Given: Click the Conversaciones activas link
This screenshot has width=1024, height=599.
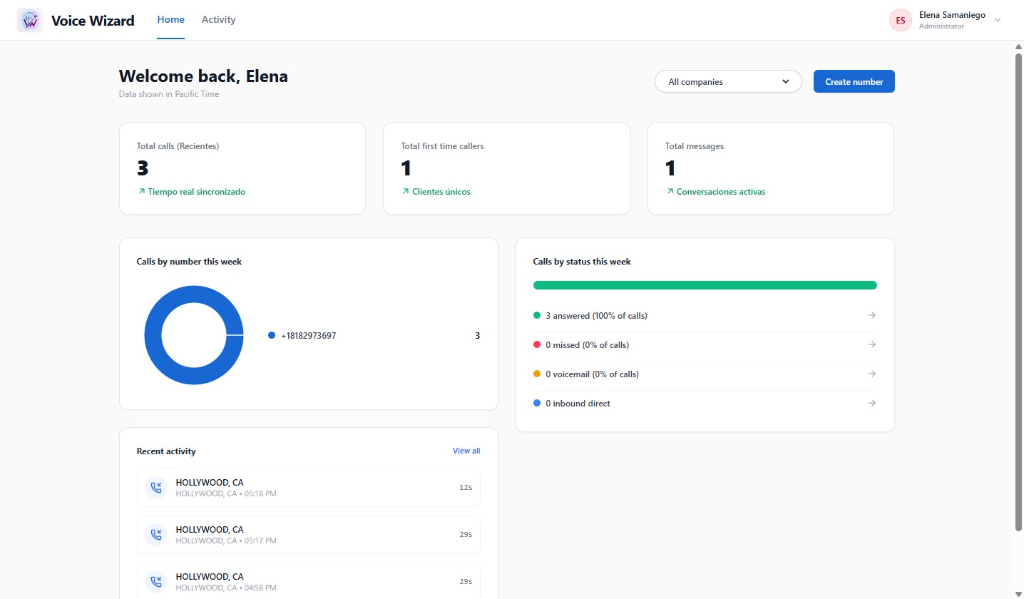Looking at the screenshot, I should pos(720,191).
